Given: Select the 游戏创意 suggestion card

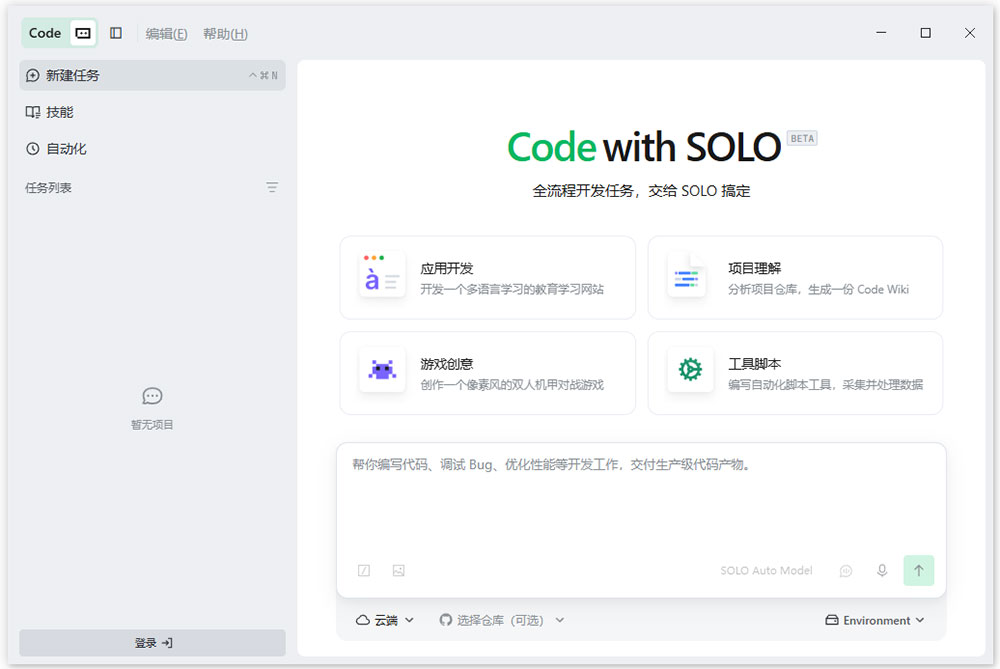Looking at the screenshot, I should [x=487, y=373].
